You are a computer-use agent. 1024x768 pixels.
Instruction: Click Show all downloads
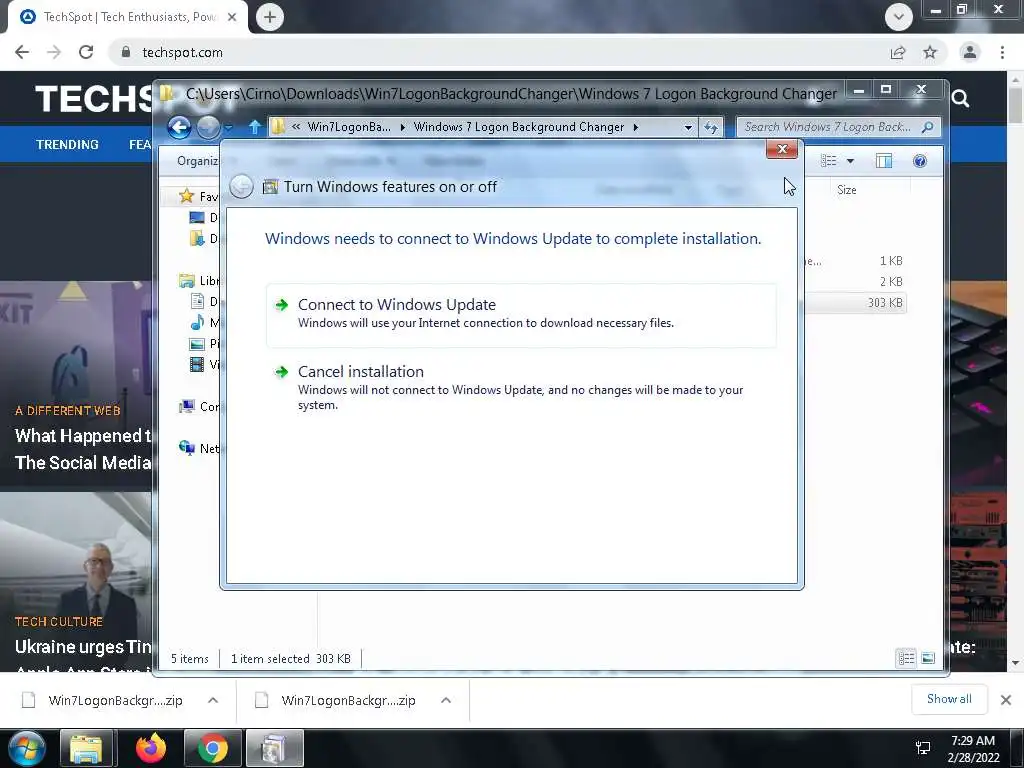pos(949,699)
